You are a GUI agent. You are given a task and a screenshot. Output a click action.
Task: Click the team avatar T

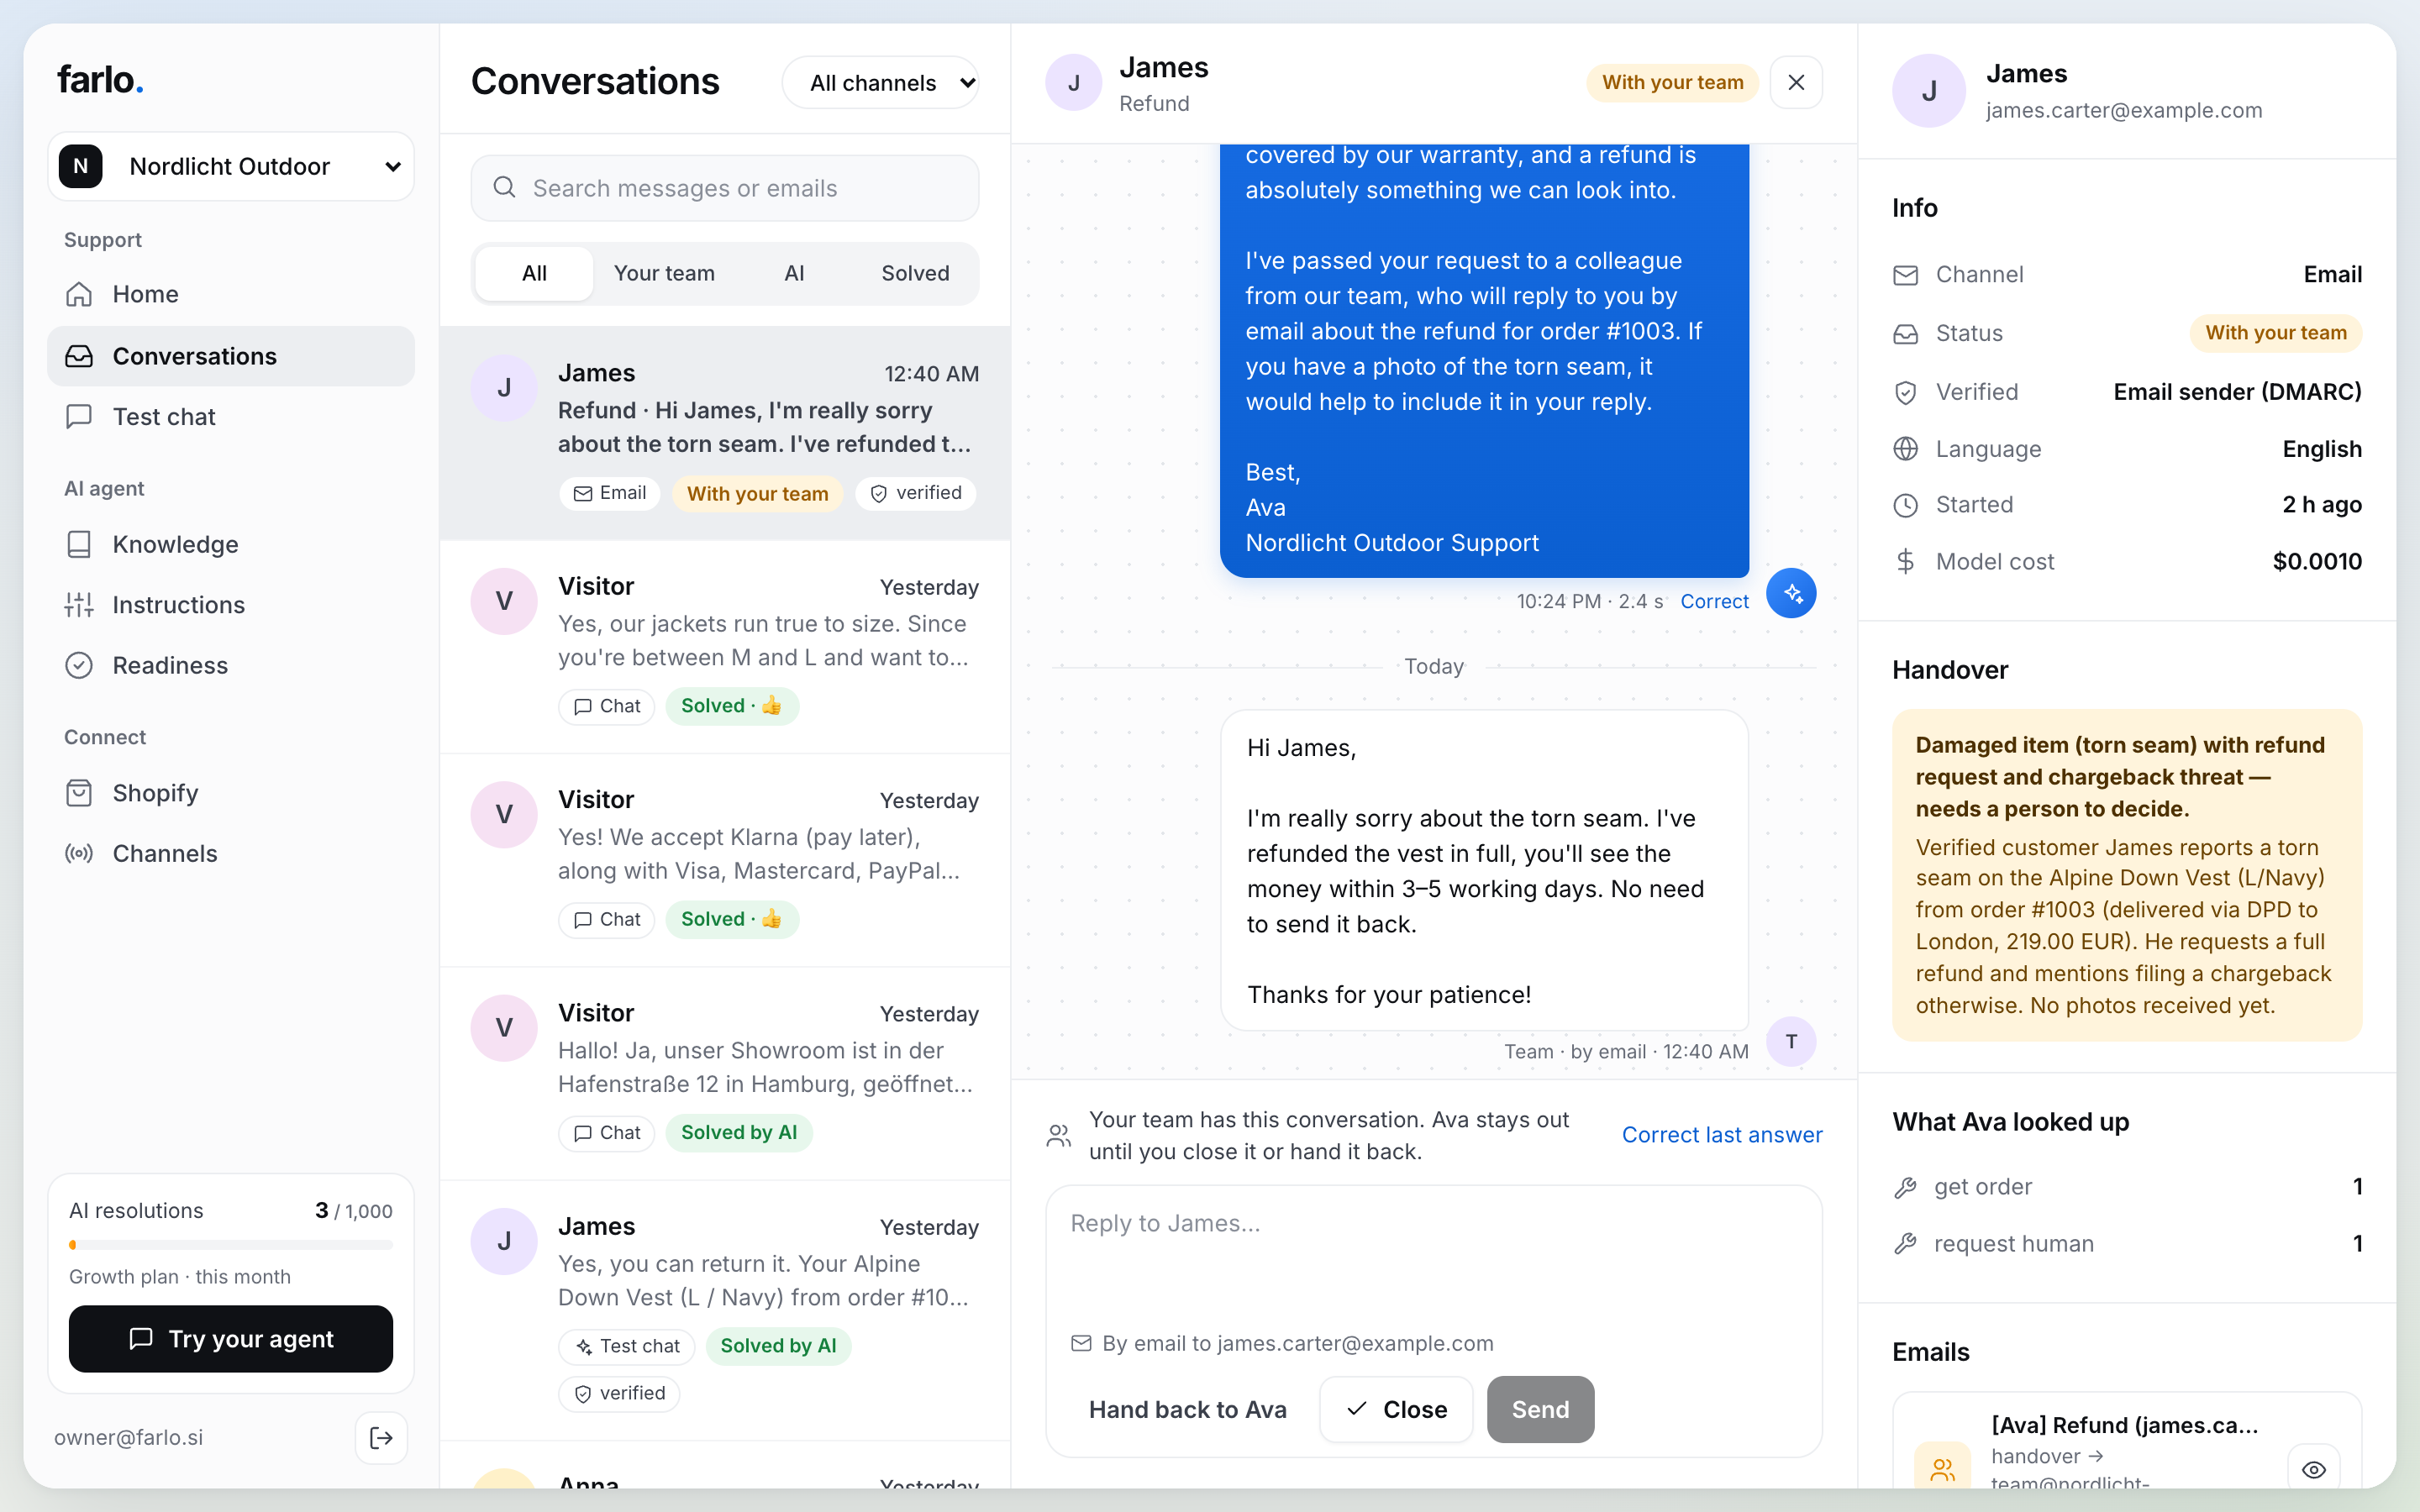point(1791,1041)
